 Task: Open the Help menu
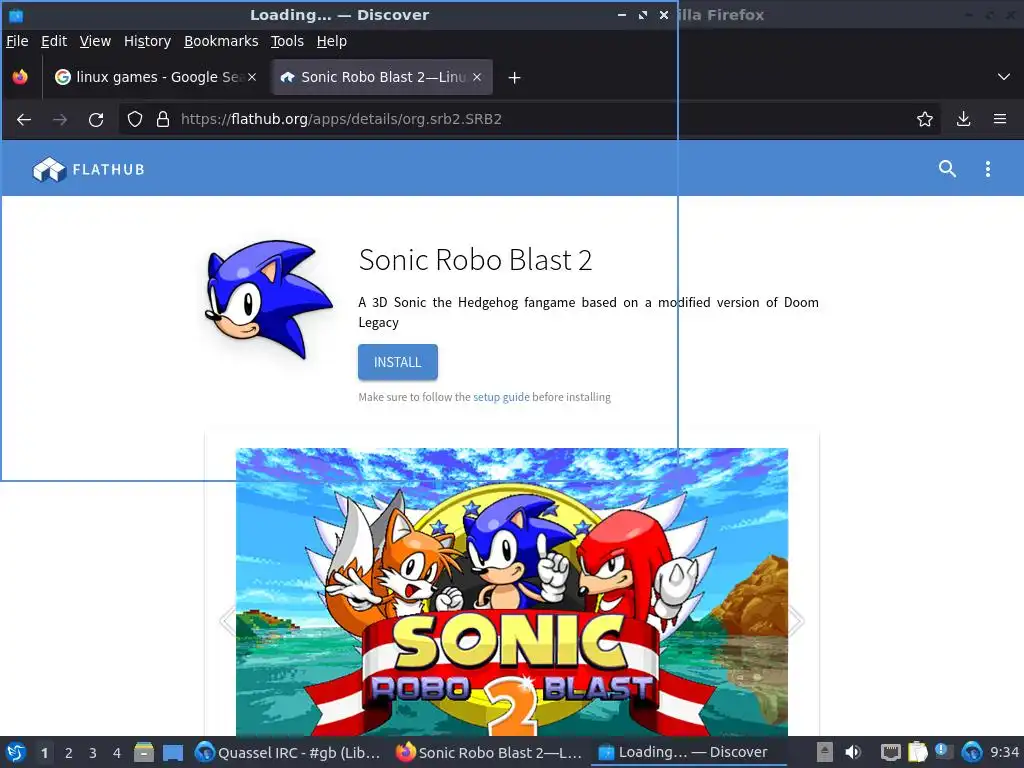pos(332,41)
